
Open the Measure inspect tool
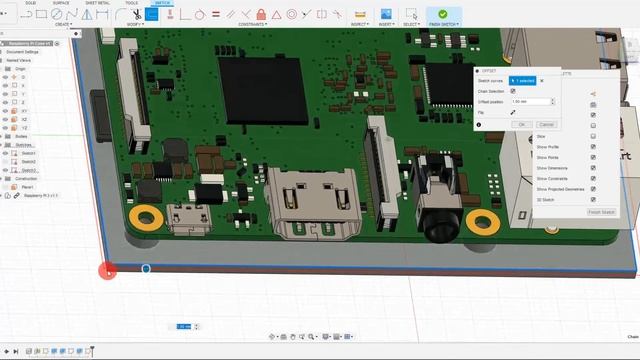pos(360,15)
